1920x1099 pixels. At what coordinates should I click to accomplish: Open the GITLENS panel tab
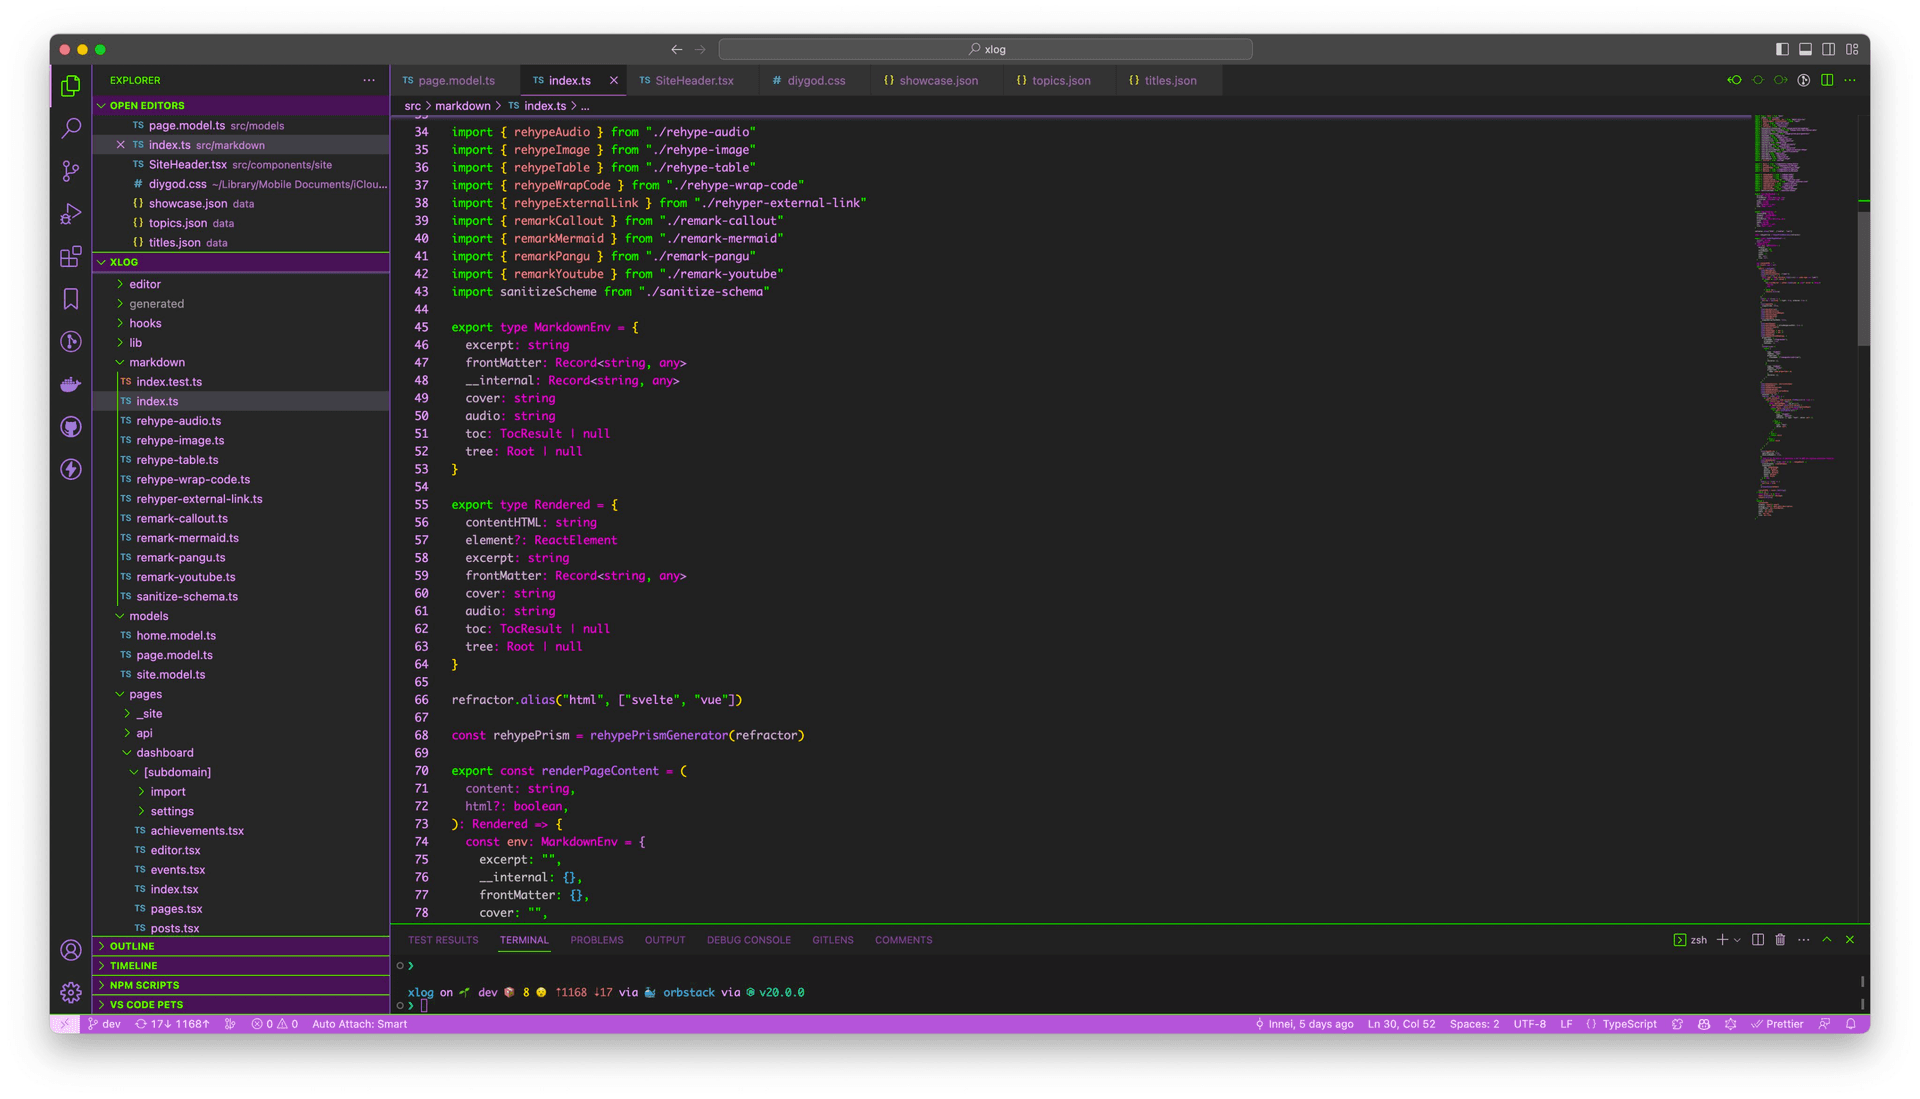click(832, 940)
